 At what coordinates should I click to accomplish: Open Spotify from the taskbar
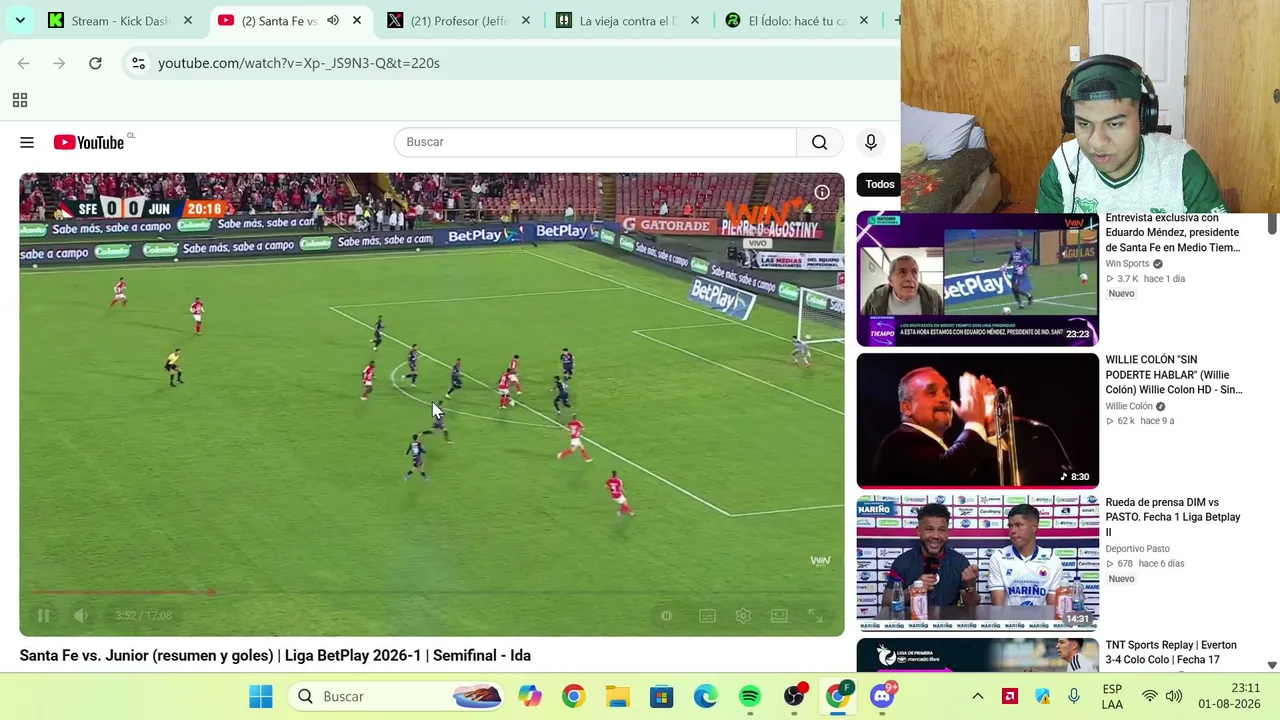[749, 696]
